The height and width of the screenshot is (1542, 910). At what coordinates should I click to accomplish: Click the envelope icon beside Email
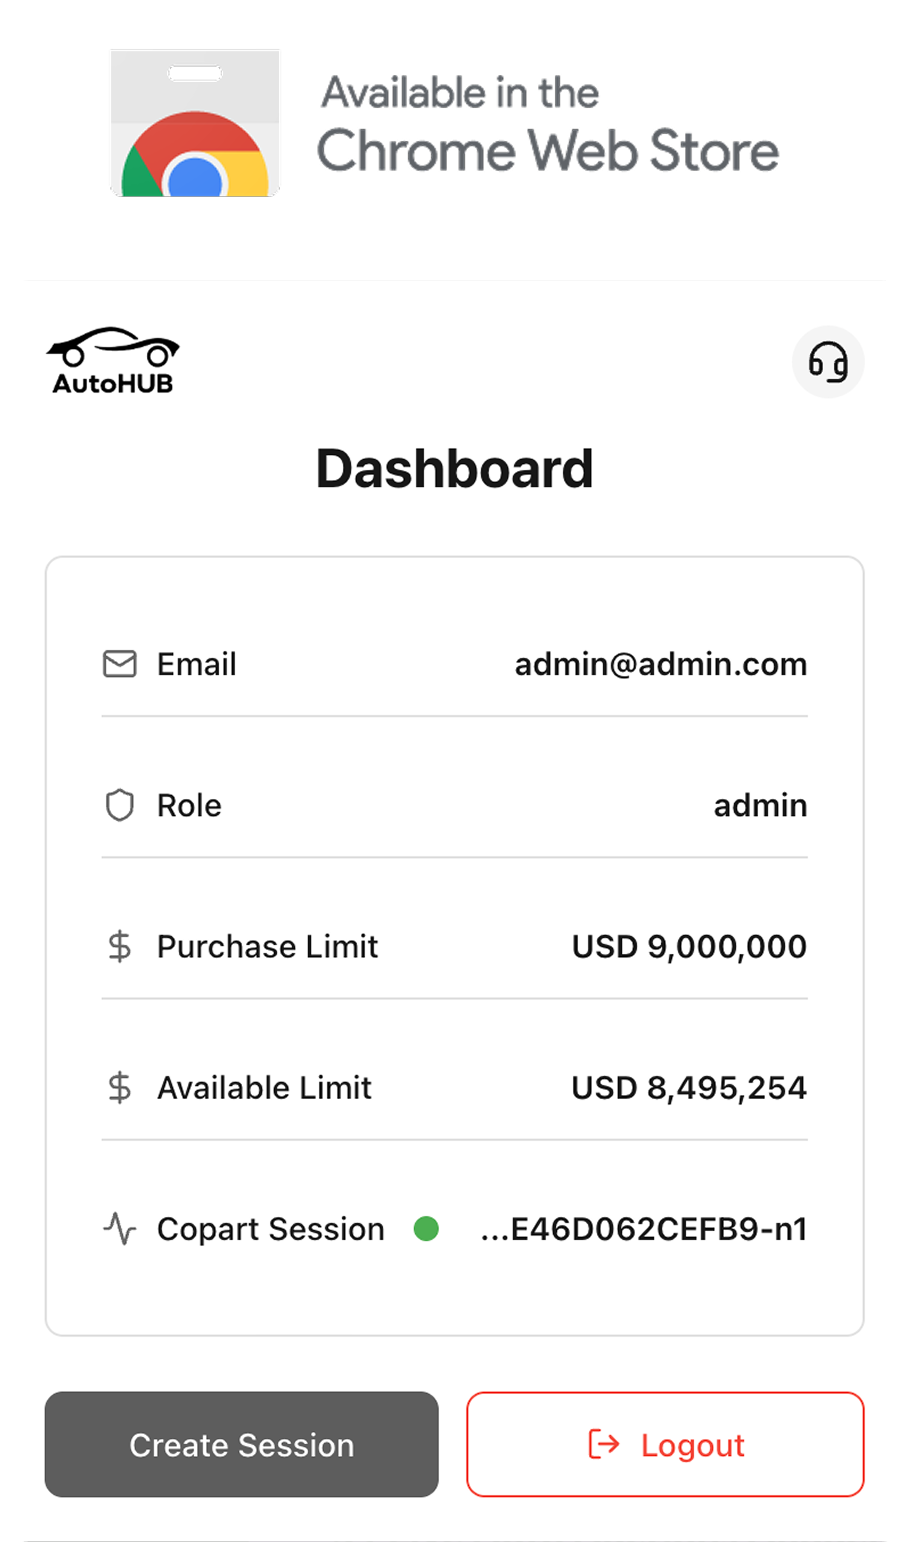tap(120, 664)
